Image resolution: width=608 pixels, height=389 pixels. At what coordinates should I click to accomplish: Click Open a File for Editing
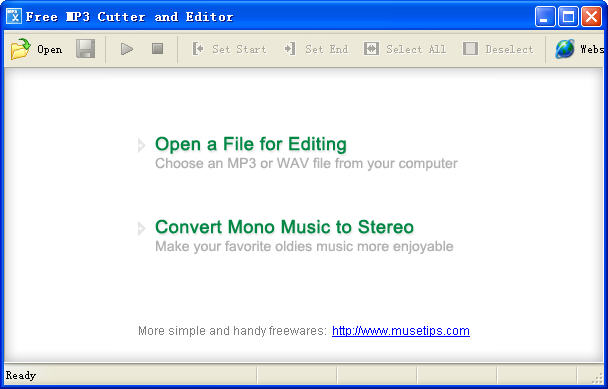point(250,144)
